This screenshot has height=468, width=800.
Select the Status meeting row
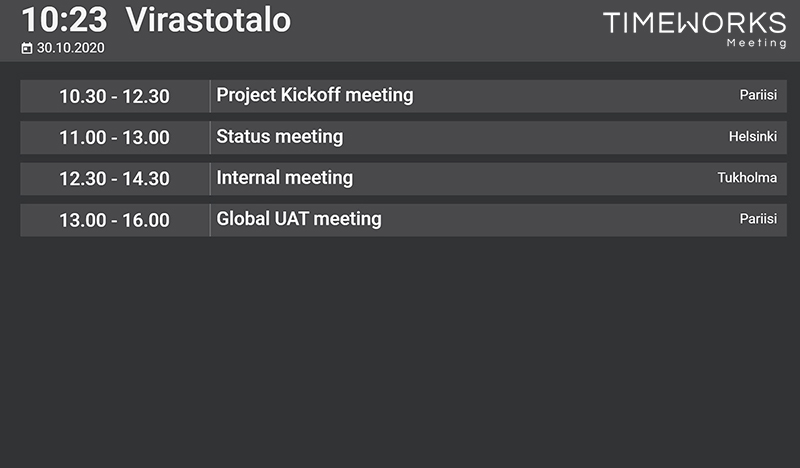click(x=404, y=137)
